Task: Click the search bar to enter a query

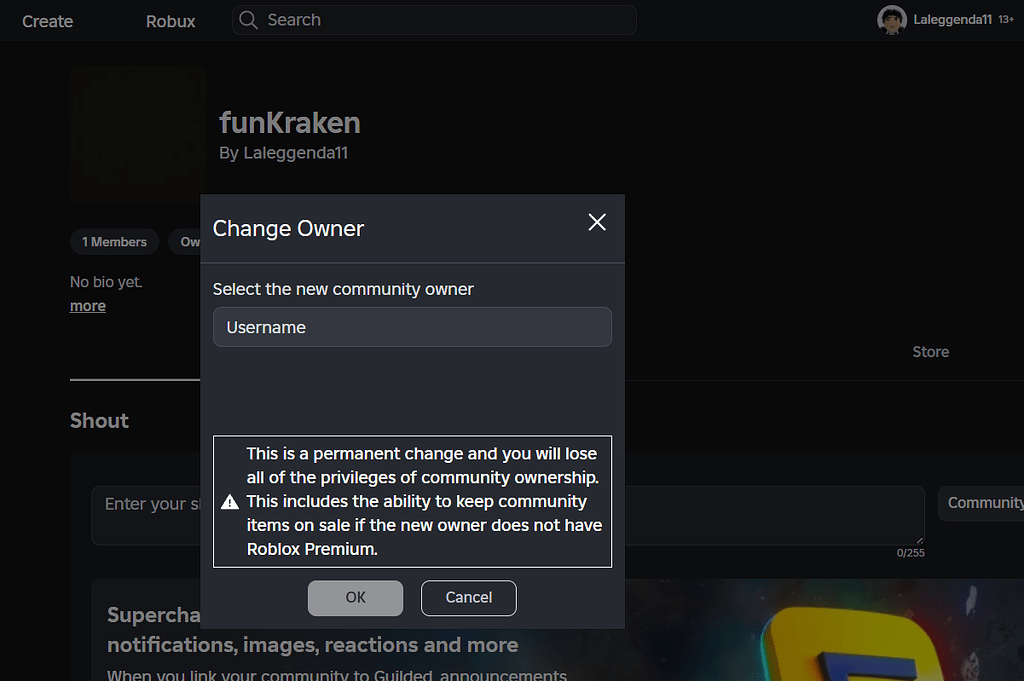Action: (x=434, y=20)
